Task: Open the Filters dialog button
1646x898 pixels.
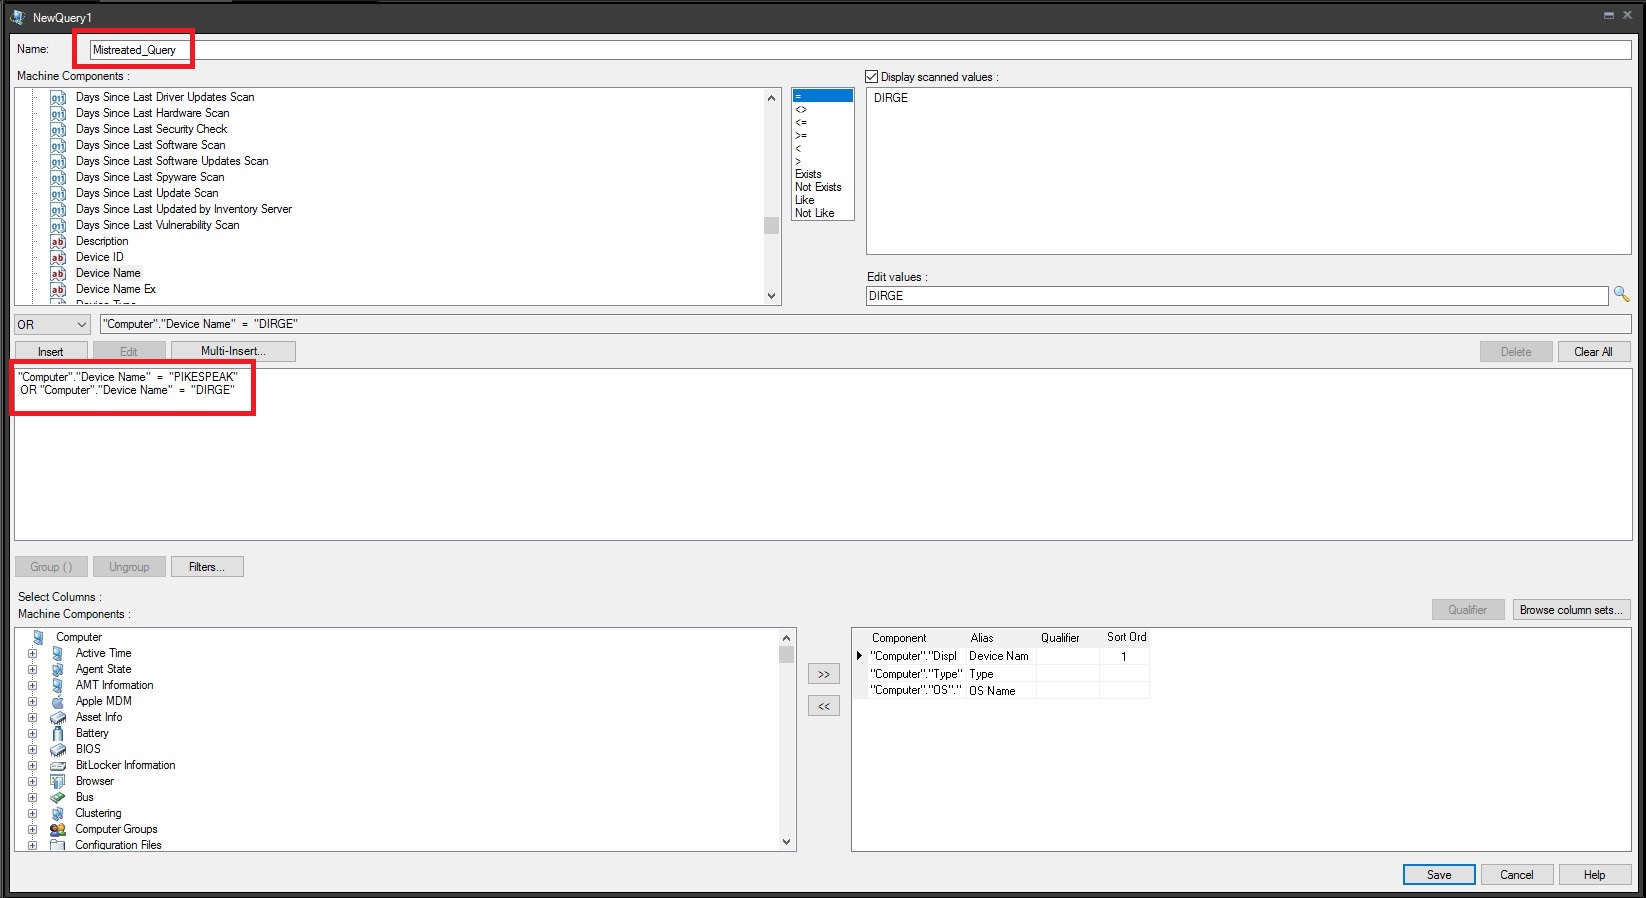Action: coord(207,567)
